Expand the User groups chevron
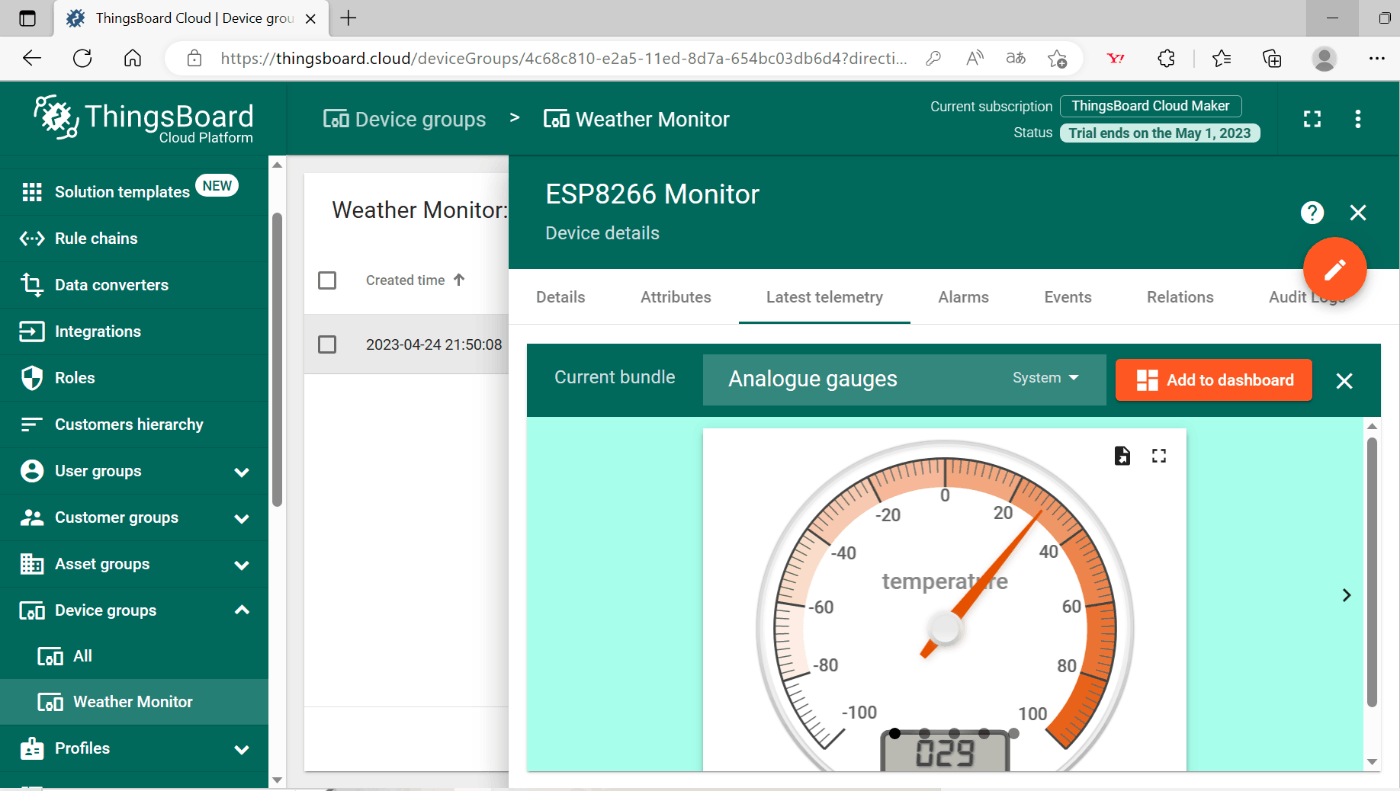Image resolution: width=1400 pixels, height=791 pixels. 242,472
